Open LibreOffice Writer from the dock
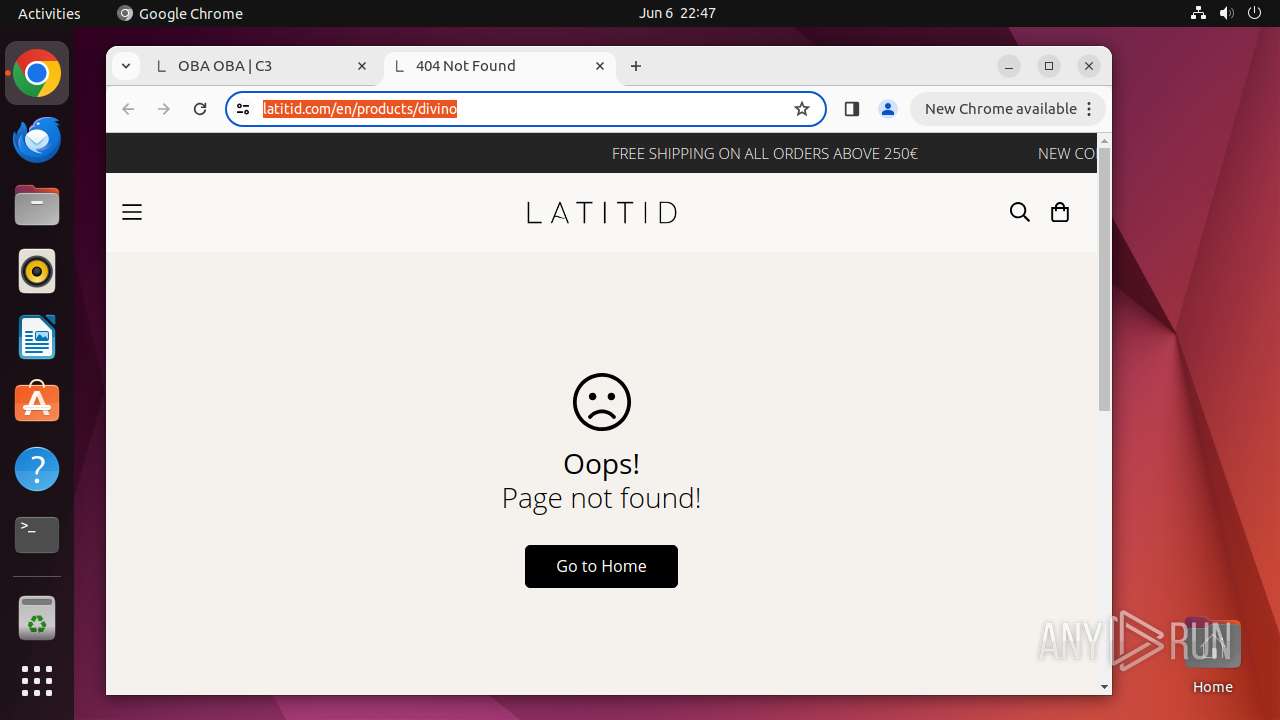Screen dimensions: 1280x720 [x=37, y=337]
